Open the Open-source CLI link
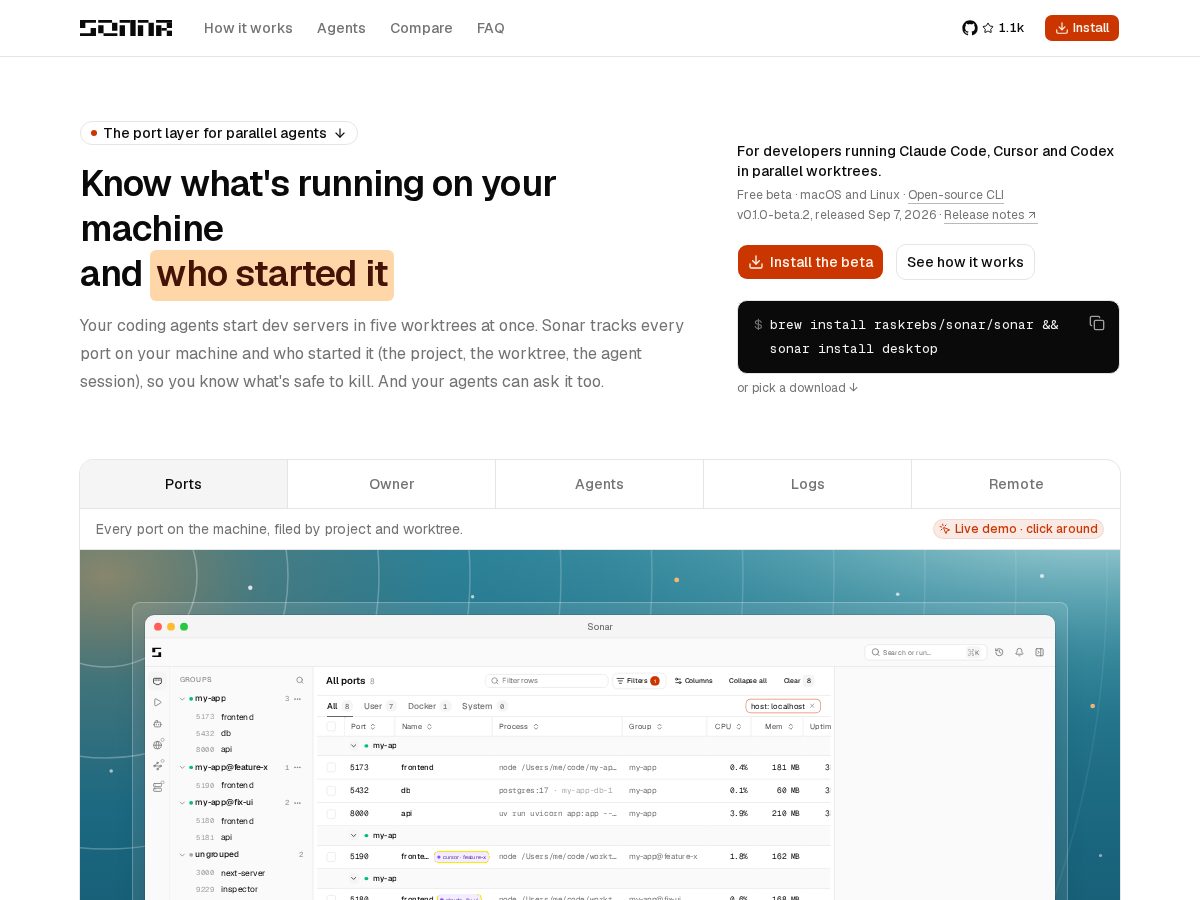 coord(956,195)
